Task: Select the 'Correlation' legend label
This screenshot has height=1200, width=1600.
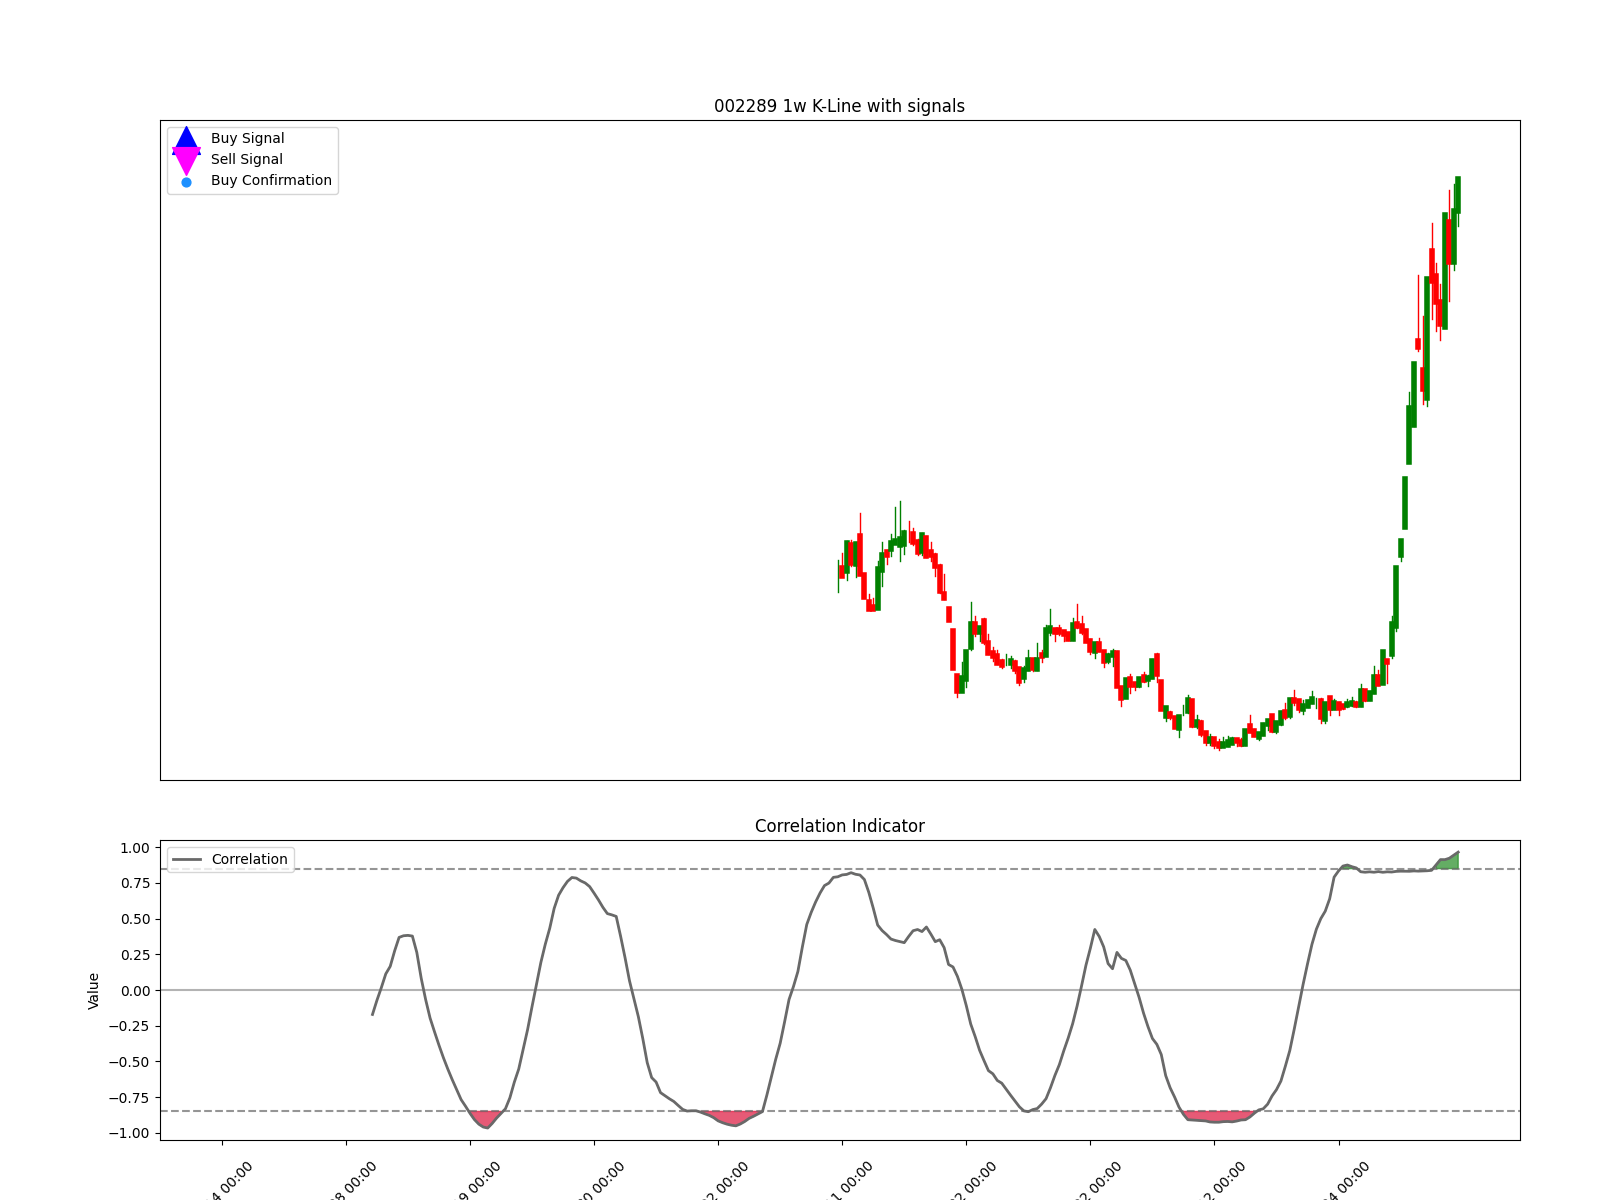Action: tap(249, 859)
